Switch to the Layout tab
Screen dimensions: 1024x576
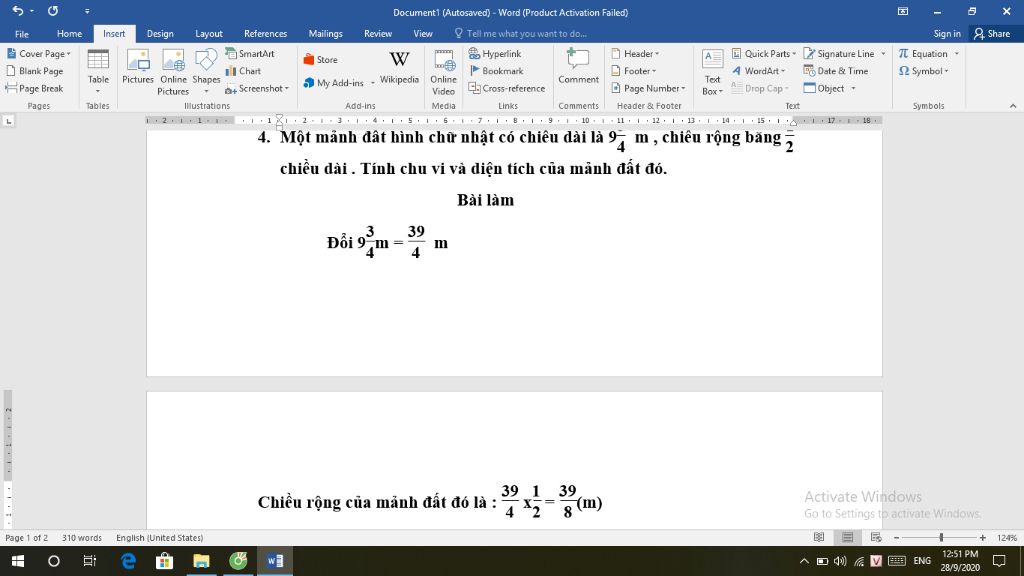tap(209, 34)
